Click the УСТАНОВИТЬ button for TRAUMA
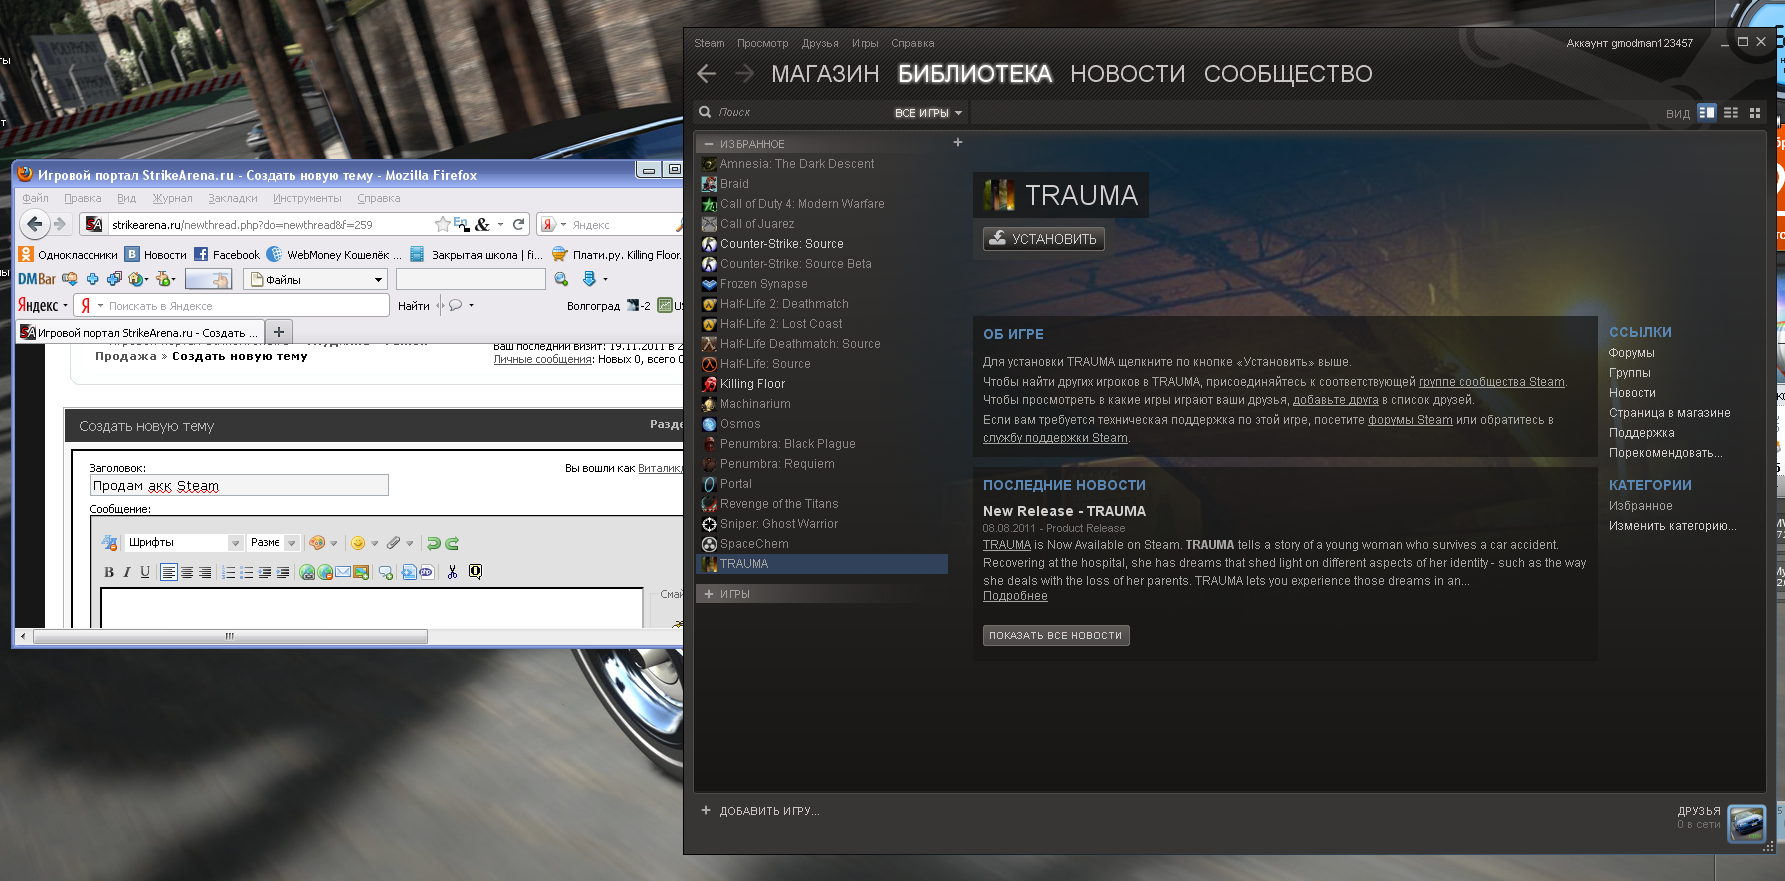Screen dimensions: 1785x881 tap(1043, 239)
